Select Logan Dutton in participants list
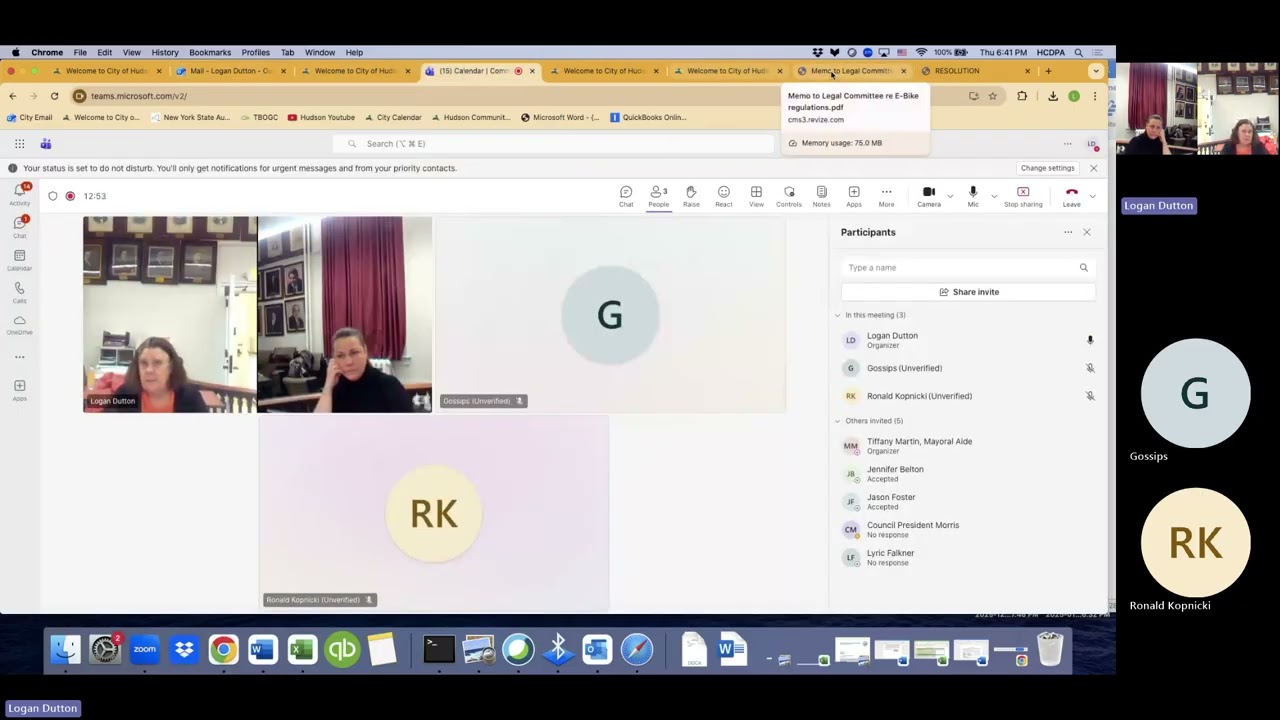 [x=968, y=340]
